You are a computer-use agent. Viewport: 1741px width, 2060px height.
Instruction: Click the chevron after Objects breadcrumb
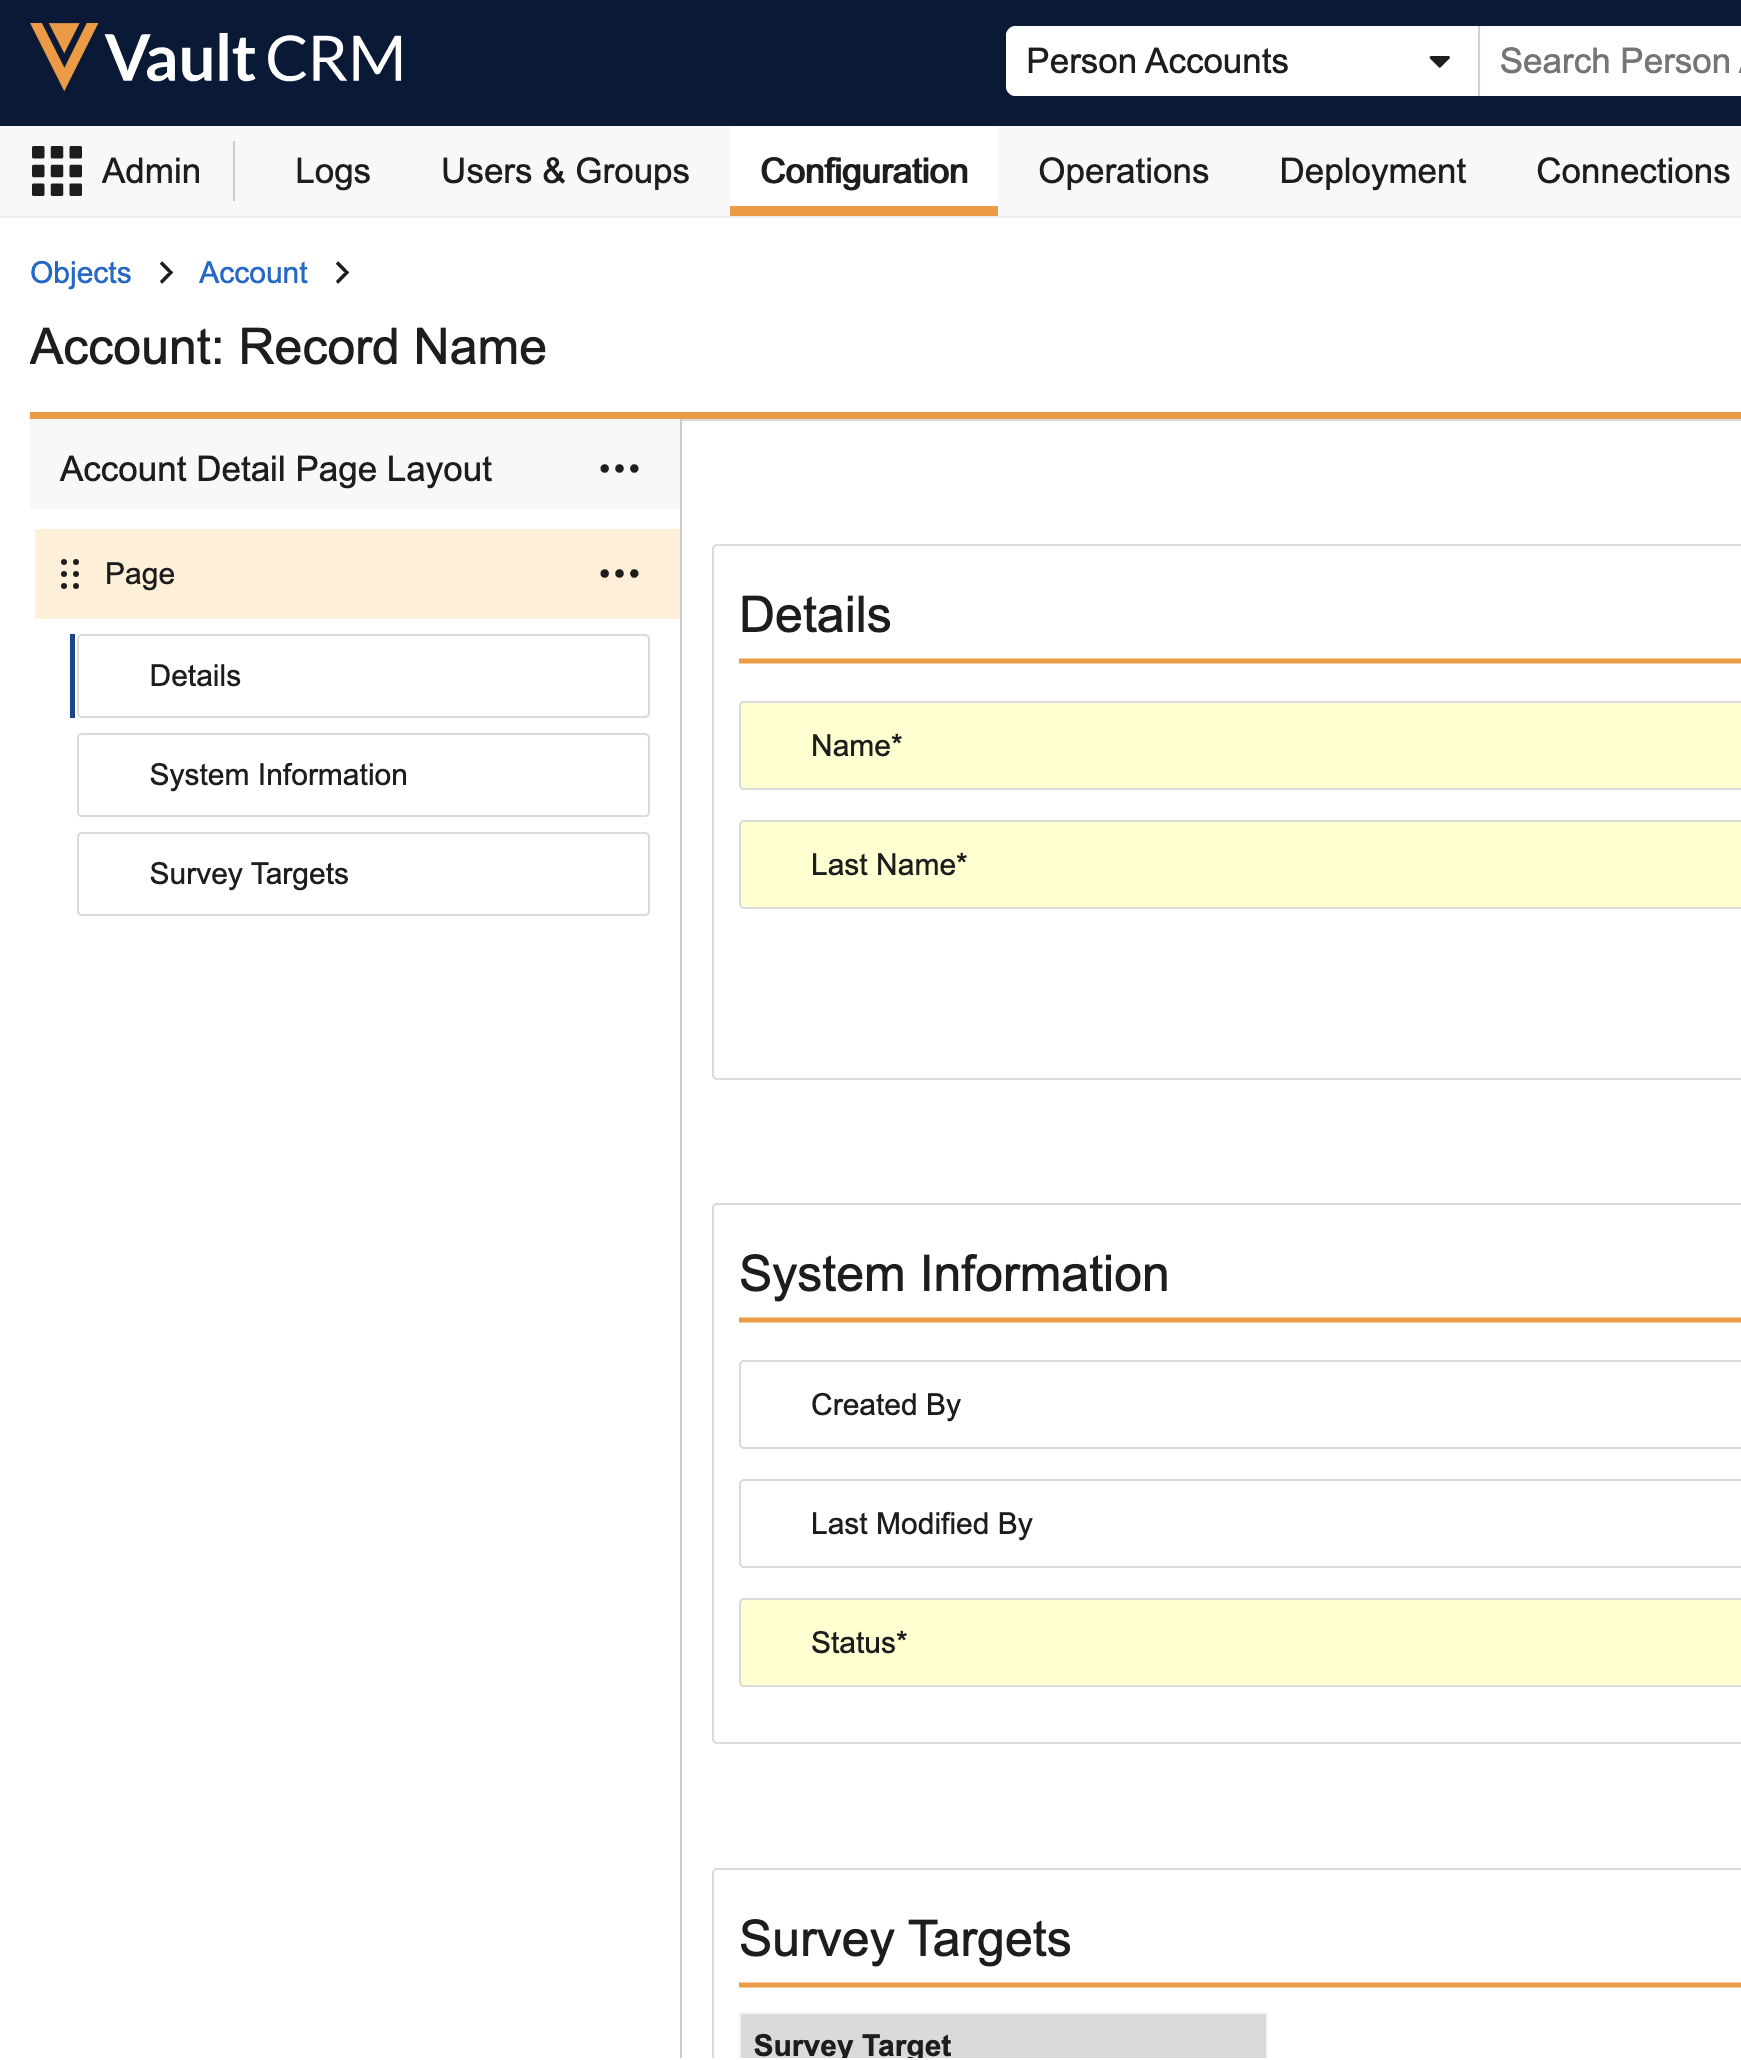tap(166, 273)
